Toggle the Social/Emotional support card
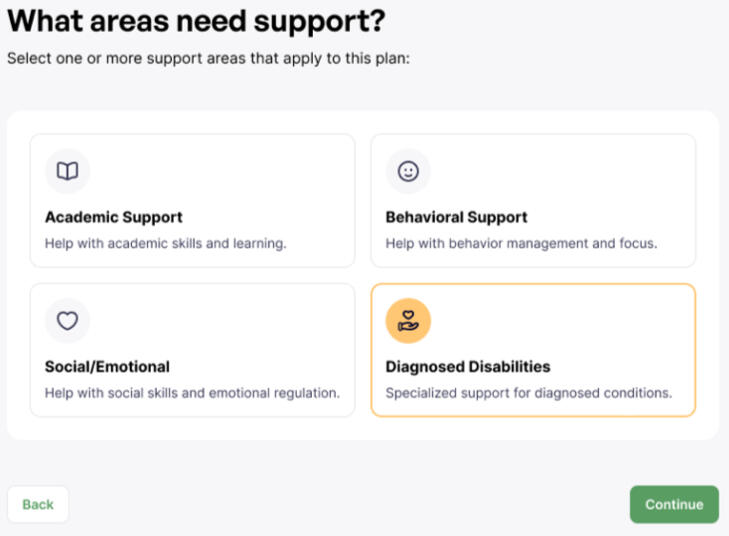729x536 pixels. point(192,350)
